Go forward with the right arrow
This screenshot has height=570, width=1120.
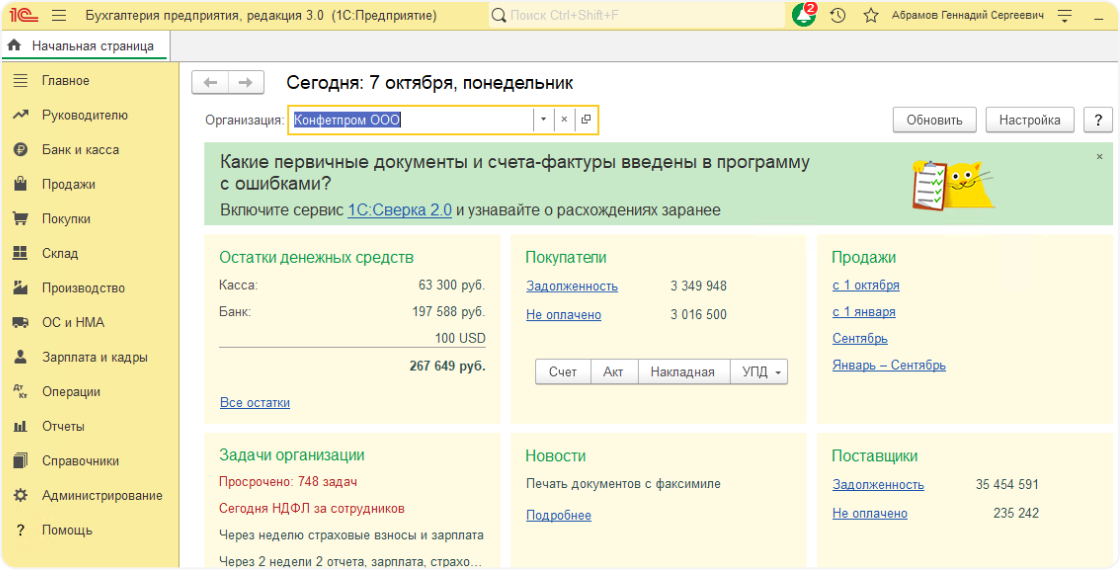pyautogui.click(x=246, y=83)
